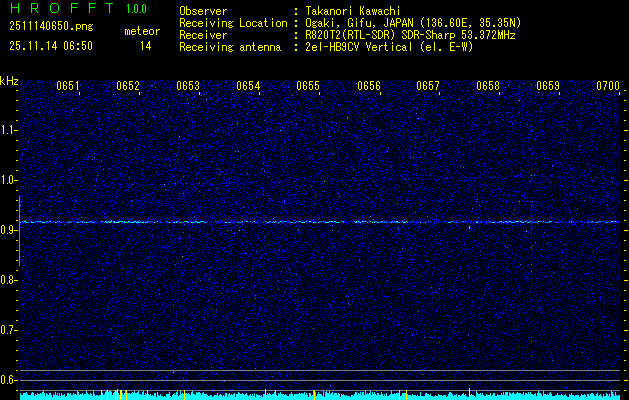The width and height of the screenshot is (629, 400).
Task: Click the 0.6 frequency axis label
Action: click(x=9, y=379)
